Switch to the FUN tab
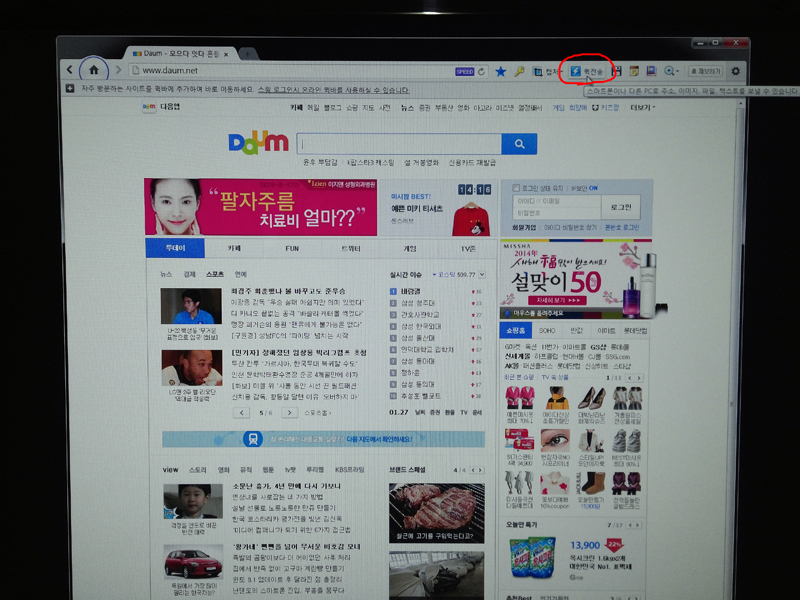Image resolution: width=800 pixels, height=600 pixels. pyautogui.click(x=292, y=248)
